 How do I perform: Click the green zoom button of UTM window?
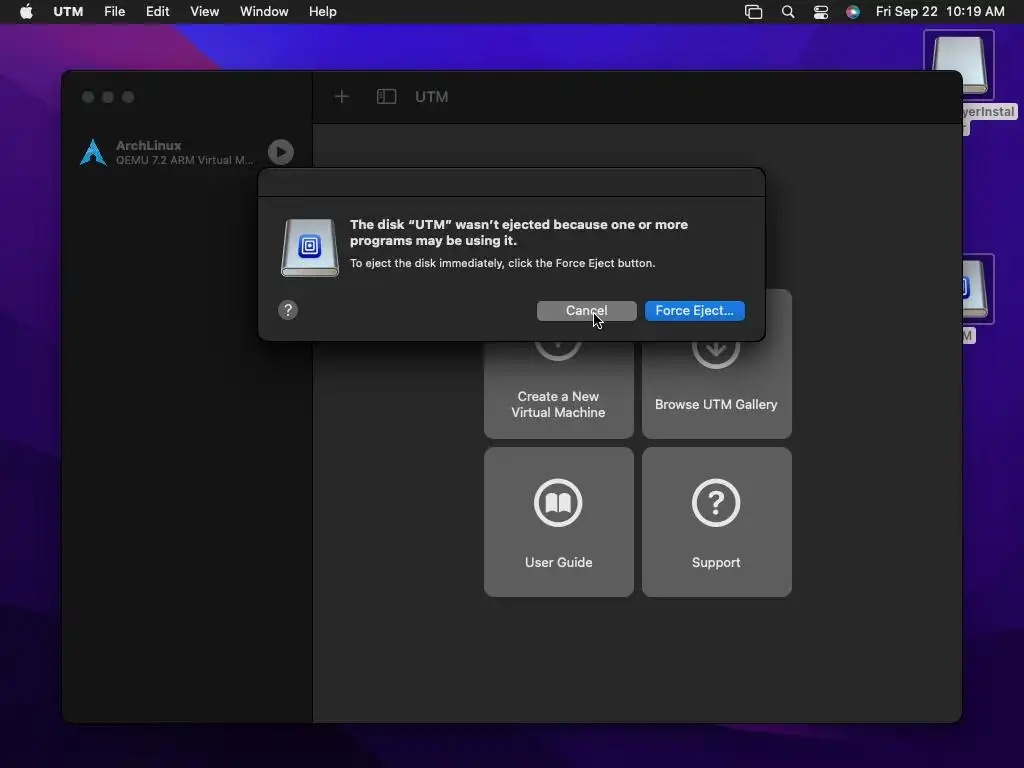point(129,97)
